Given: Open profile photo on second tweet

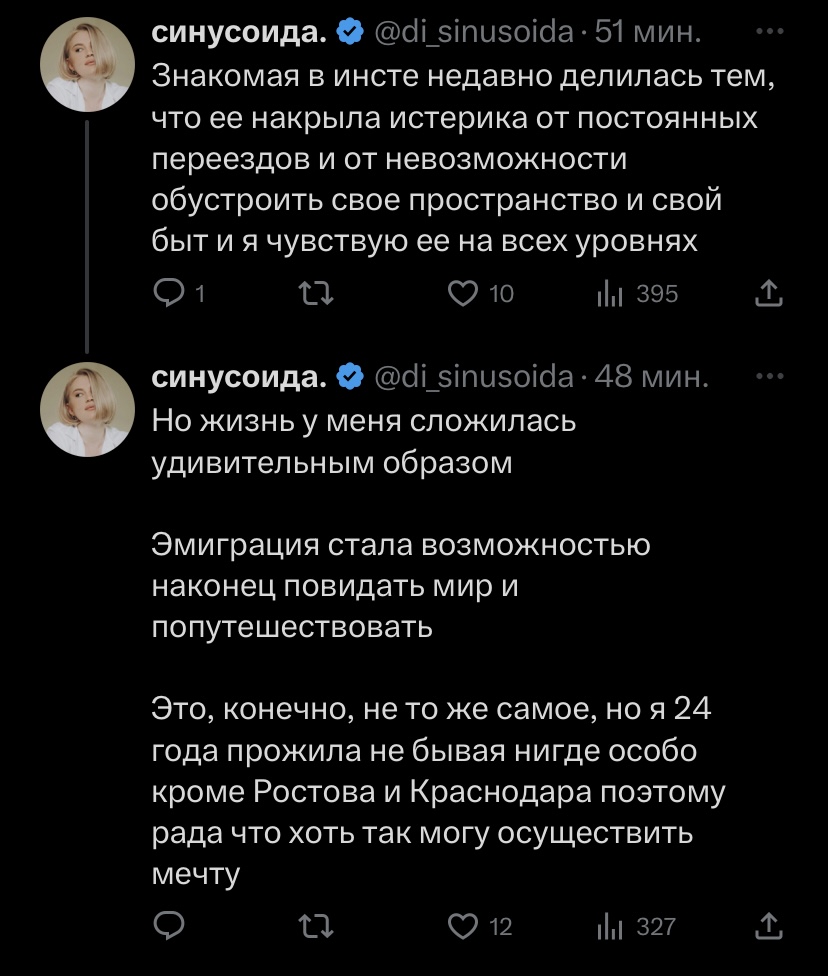Looking at the screenshot, I should (x=87, y=409).
